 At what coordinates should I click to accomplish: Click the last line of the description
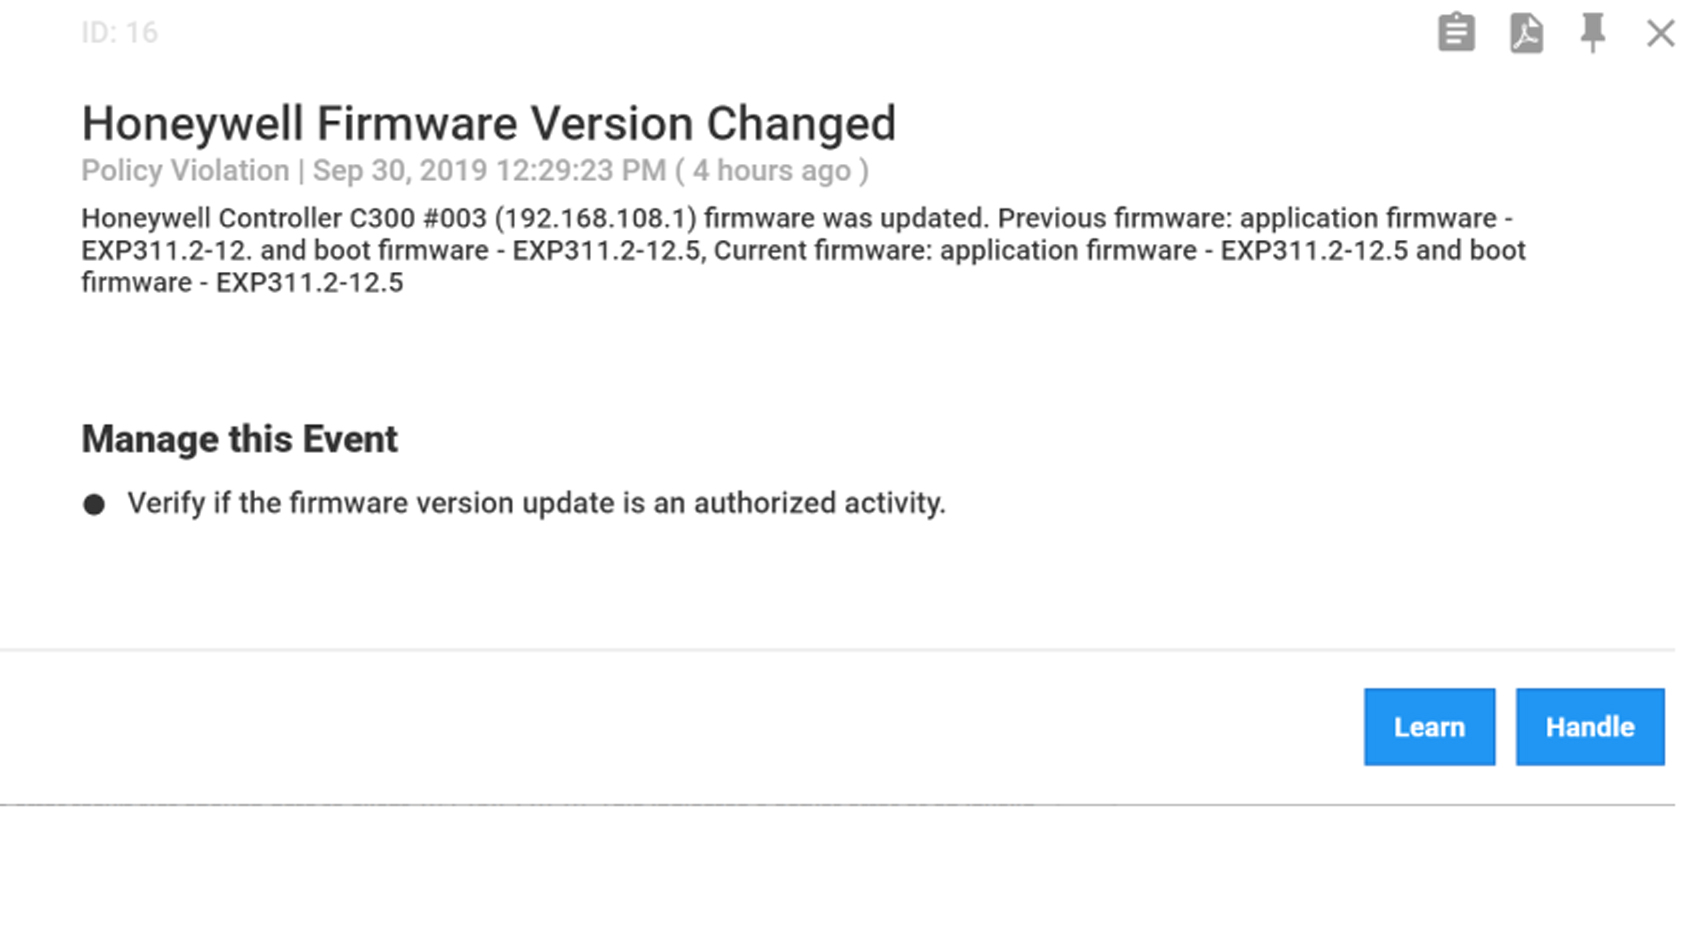(x=242, y=283)
